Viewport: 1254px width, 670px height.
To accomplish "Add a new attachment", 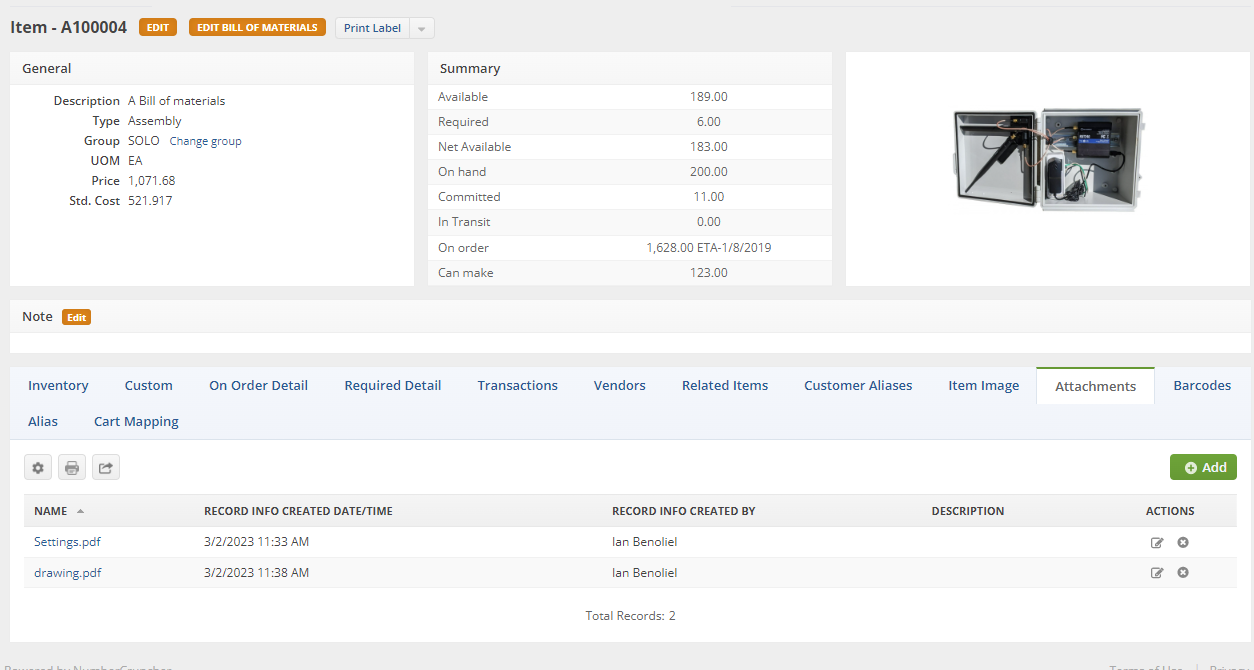I will 1203,467.
